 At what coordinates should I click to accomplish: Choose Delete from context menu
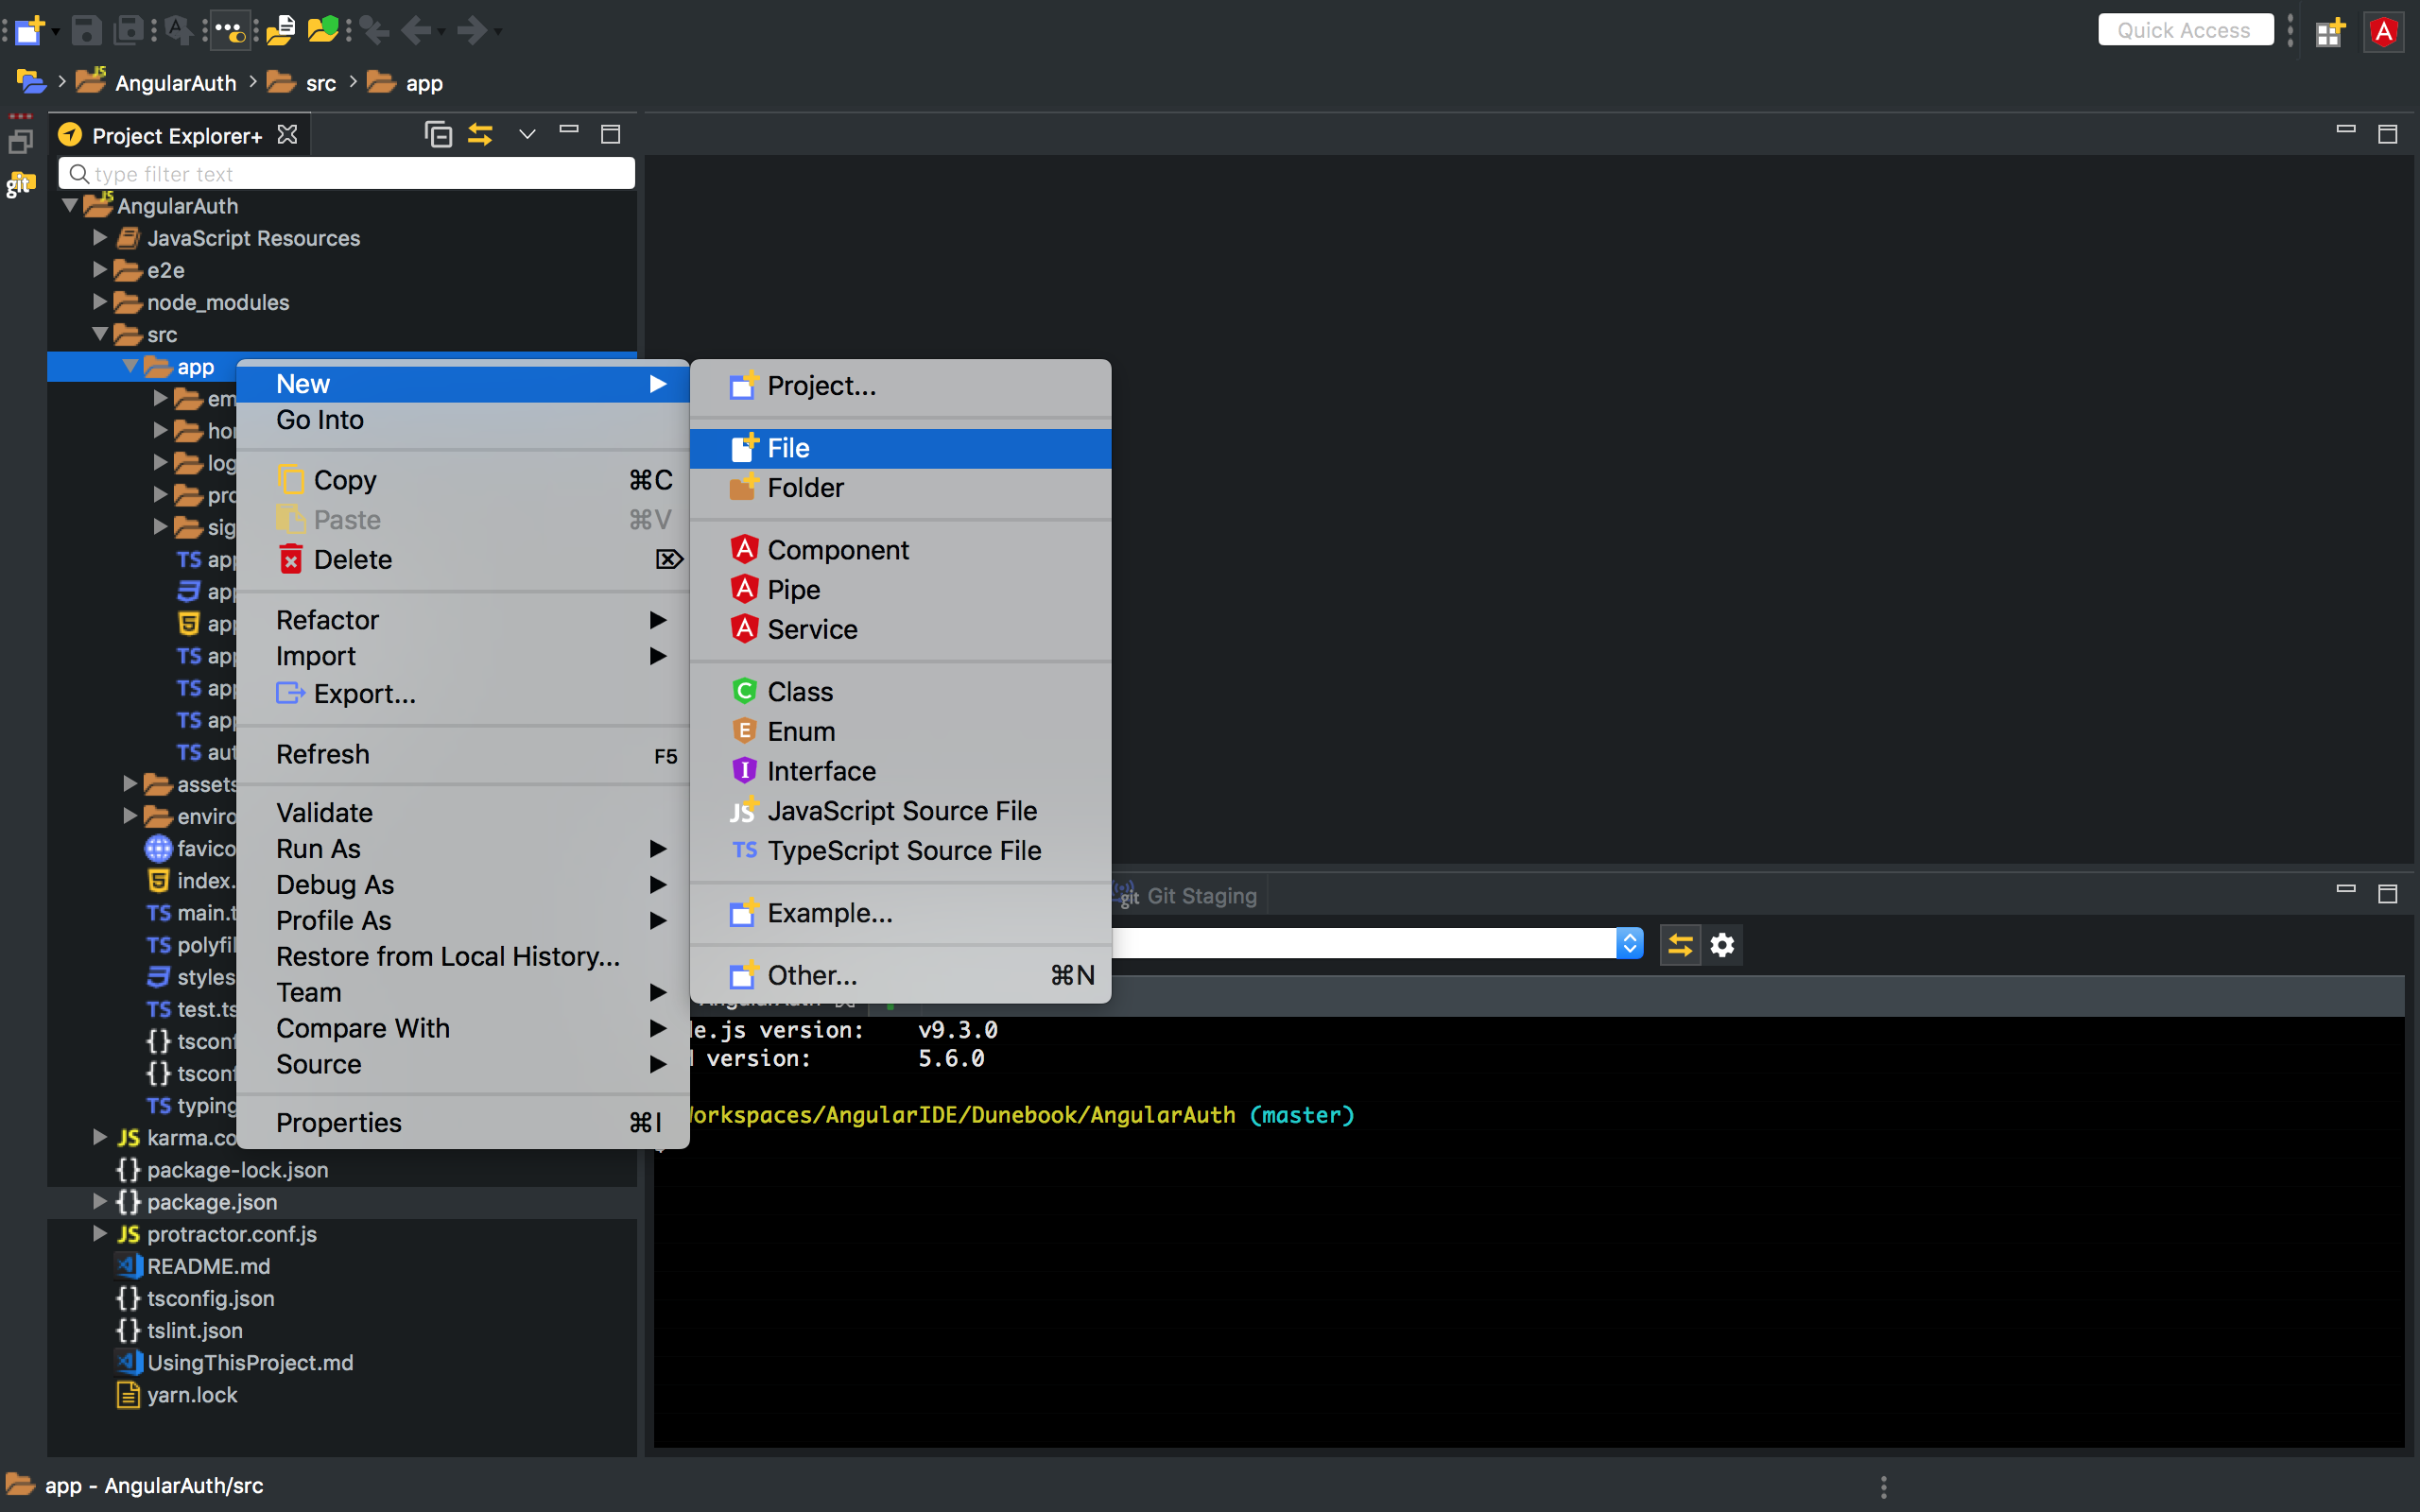[463, 559]
